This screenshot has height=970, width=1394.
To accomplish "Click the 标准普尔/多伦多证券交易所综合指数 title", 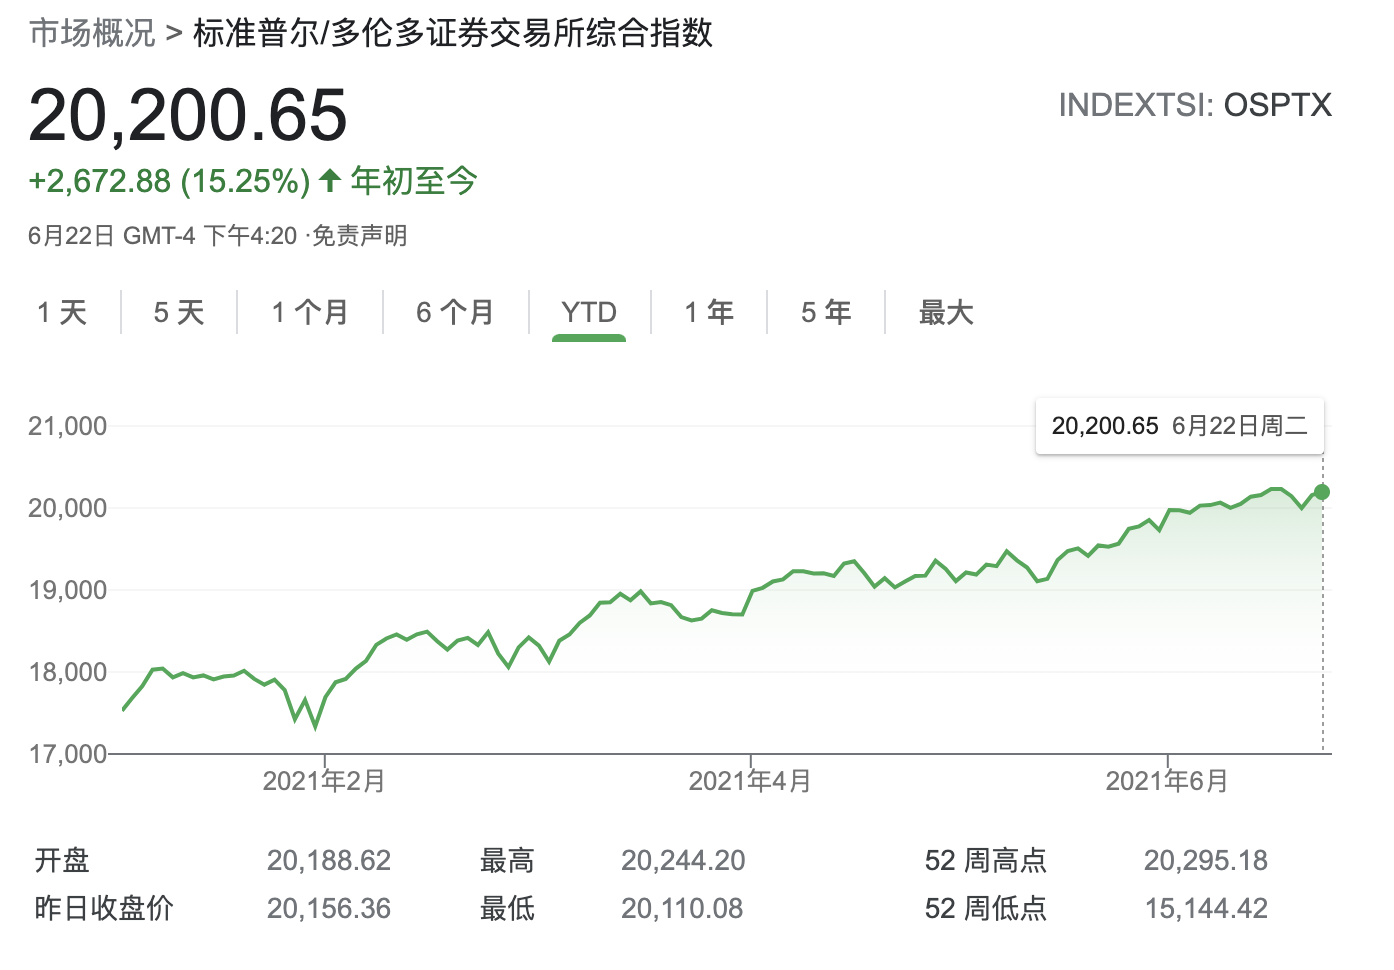I will pyautogui.click(x=453, y=33).
